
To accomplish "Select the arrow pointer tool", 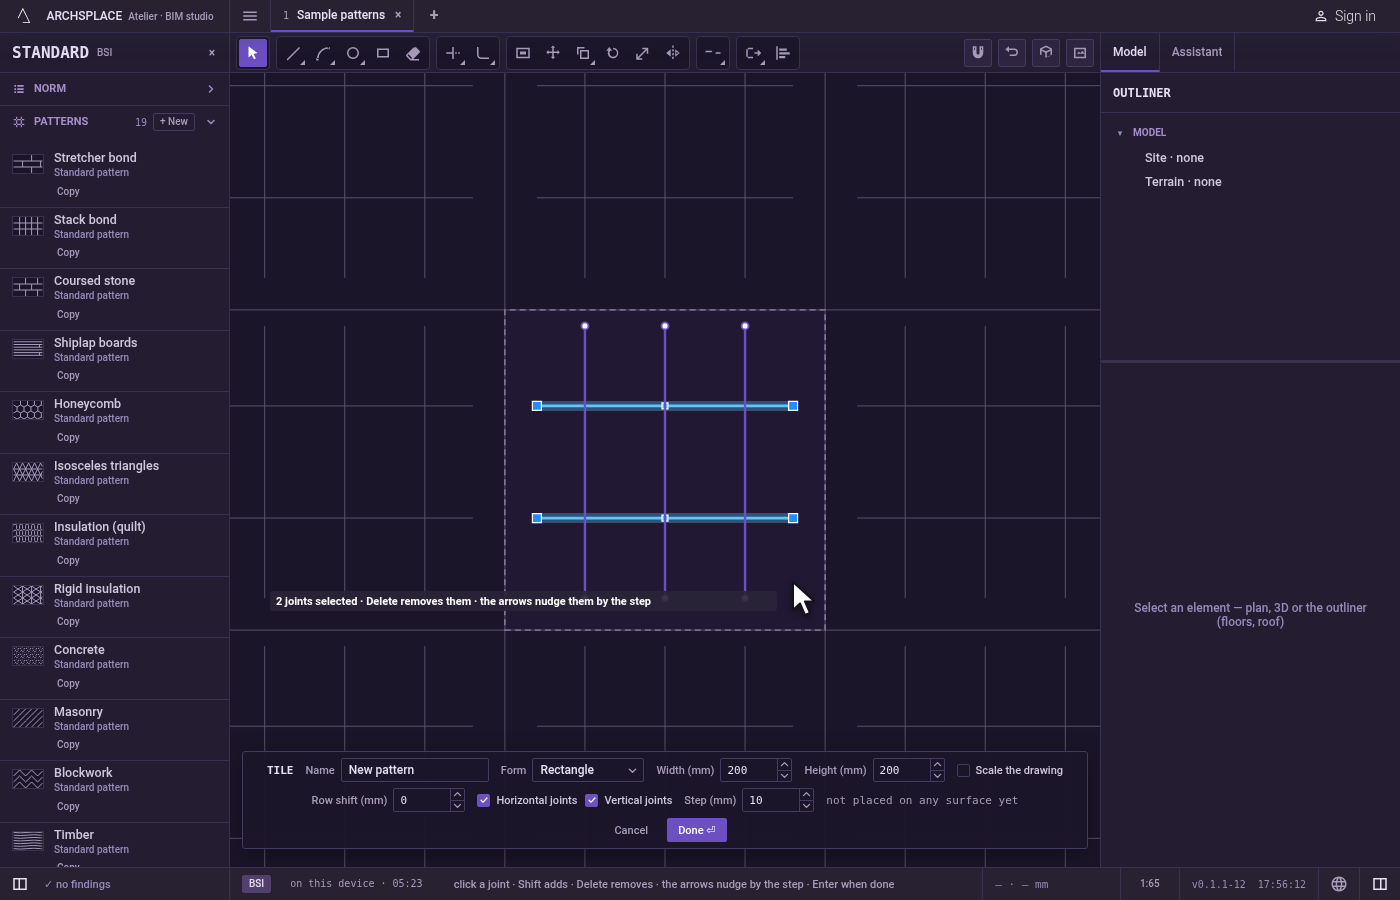I will 252,53.
